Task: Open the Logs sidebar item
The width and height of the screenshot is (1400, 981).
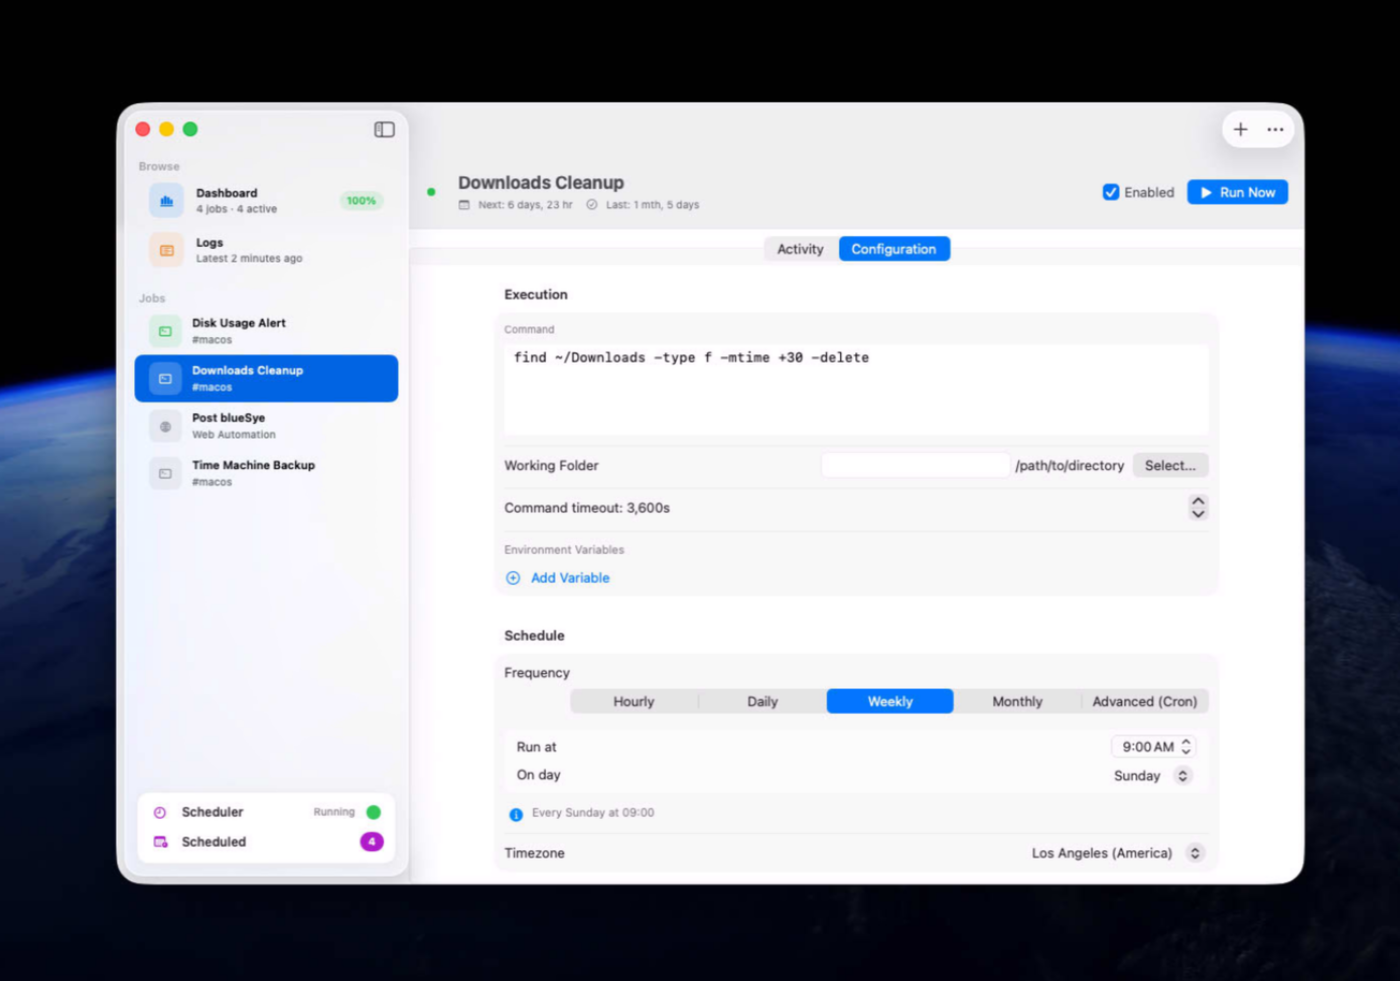Action: [266, 250]
